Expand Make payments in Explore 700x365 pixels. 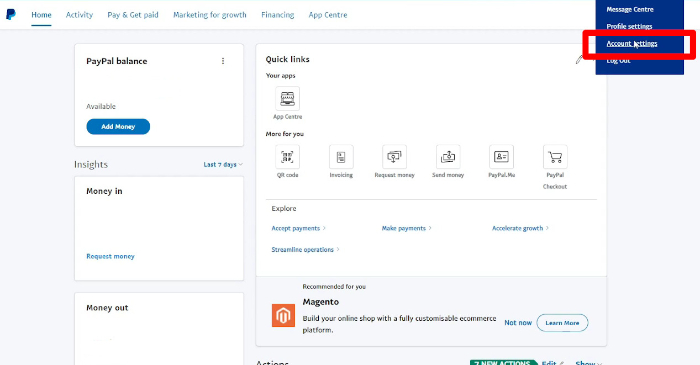(x=406, y=228)
